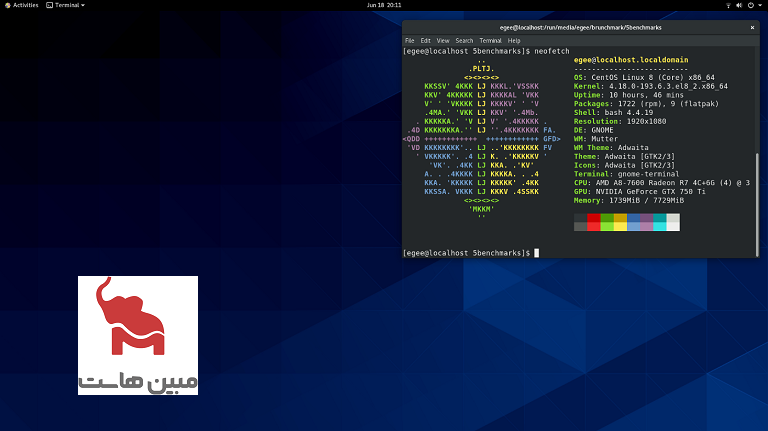
Task: Click the Memory: 1739MiB / 7729MiB line
Action: pyautogui.click(x=629, y=200)
